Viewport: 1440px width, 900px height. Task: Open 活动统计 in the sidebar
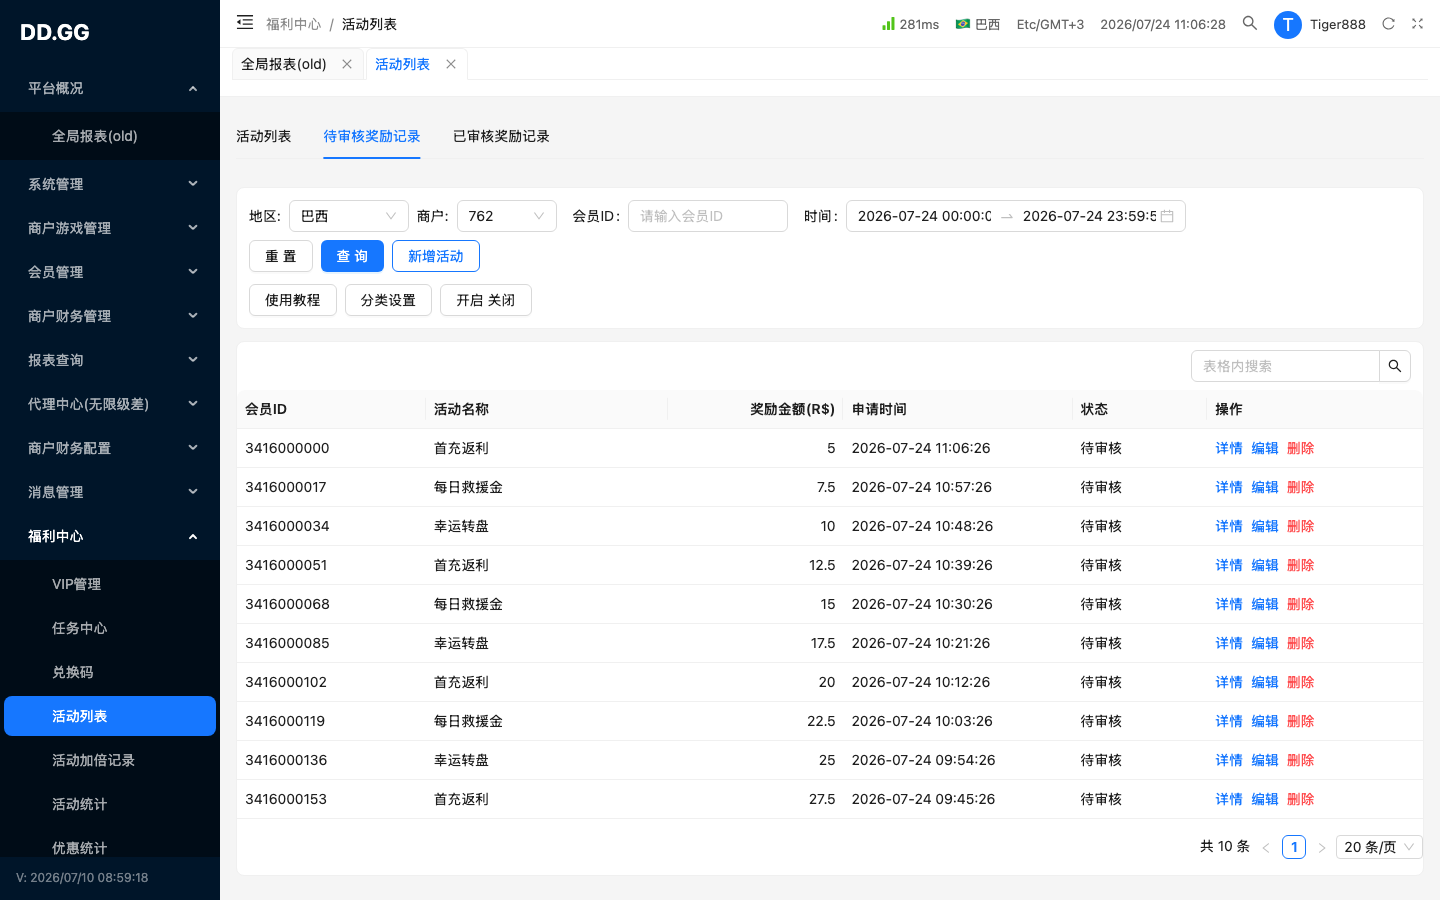point(110,804)
